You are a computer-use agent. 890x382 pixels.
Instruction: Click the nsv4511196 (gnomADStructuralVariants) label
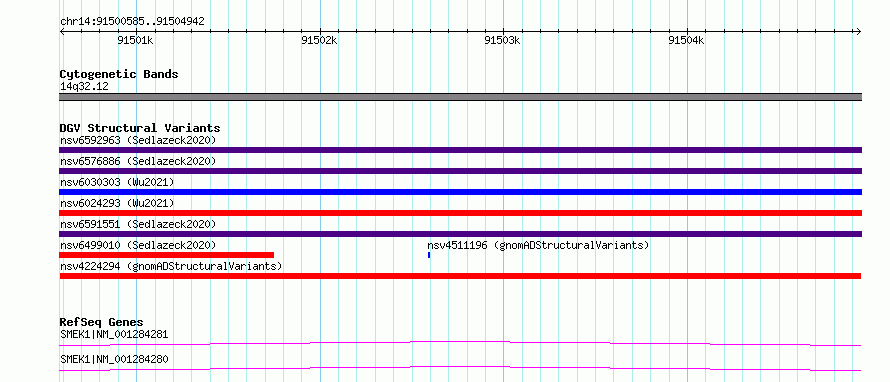[538, 245]
